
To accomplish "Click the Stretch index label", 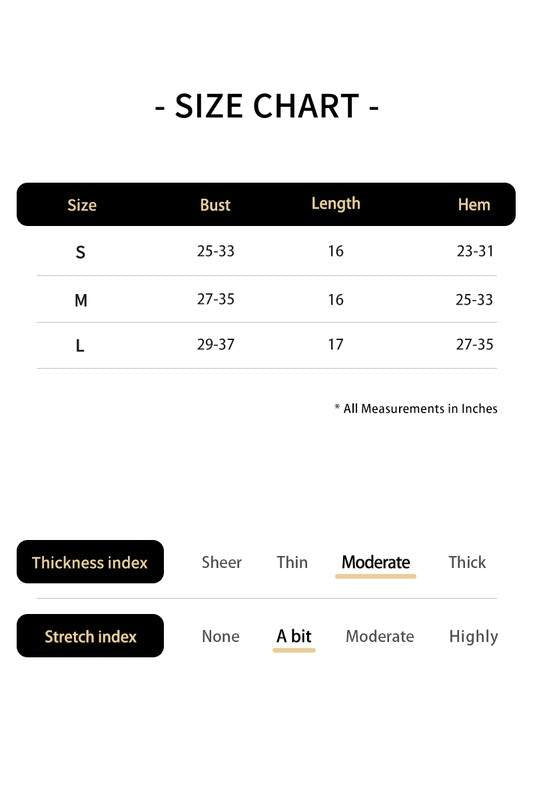I will [x=90, y=636].
